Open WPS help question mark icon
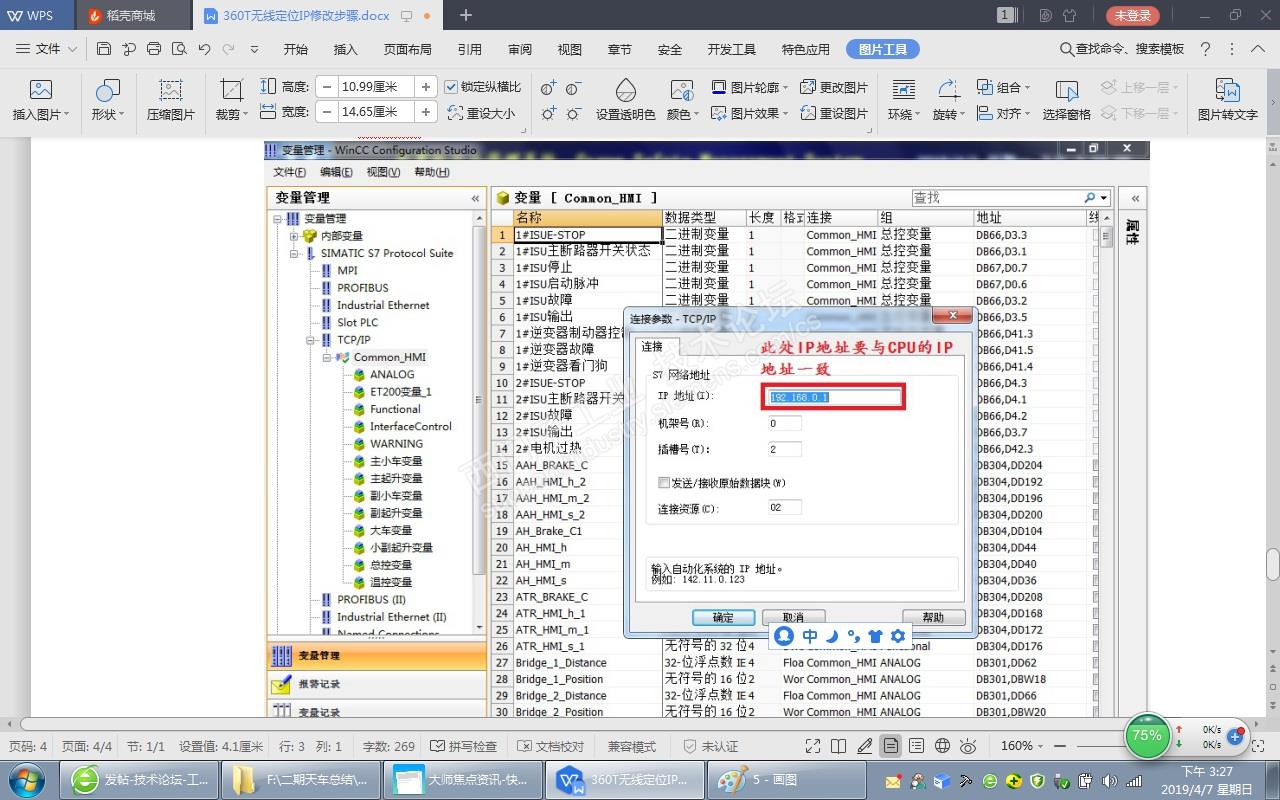This screenshot has height=800, width=1280. point(1206,49)
